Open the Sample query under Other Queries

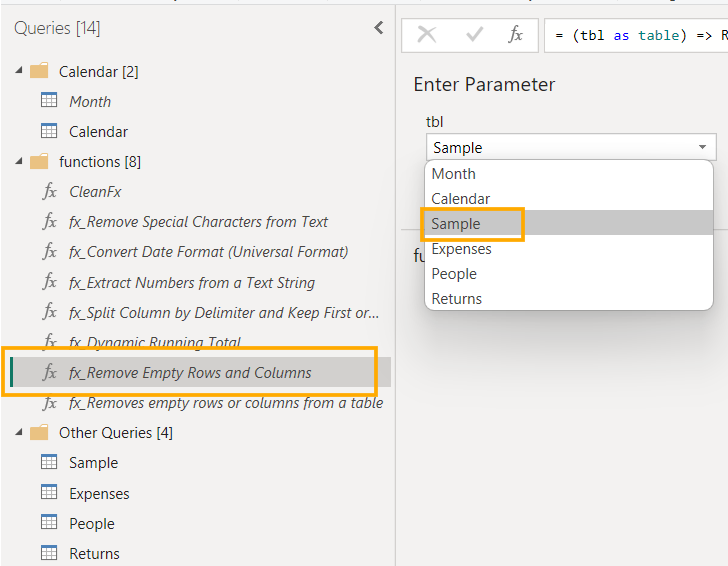pos(93,462)
